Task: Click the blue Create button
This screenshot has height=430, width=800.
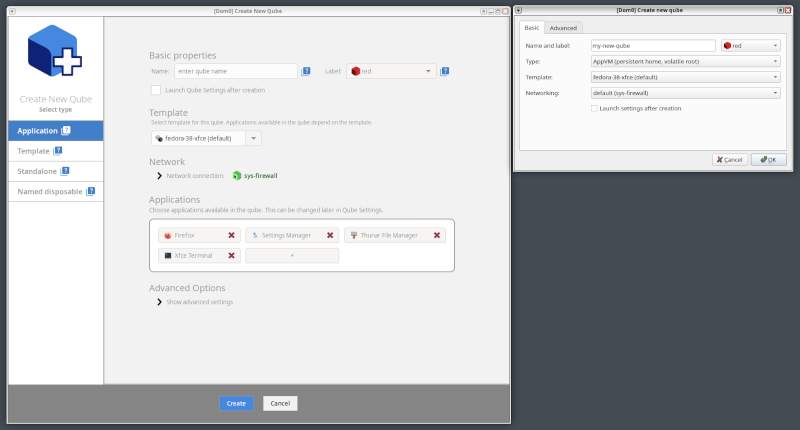Action: pos(236,403)
